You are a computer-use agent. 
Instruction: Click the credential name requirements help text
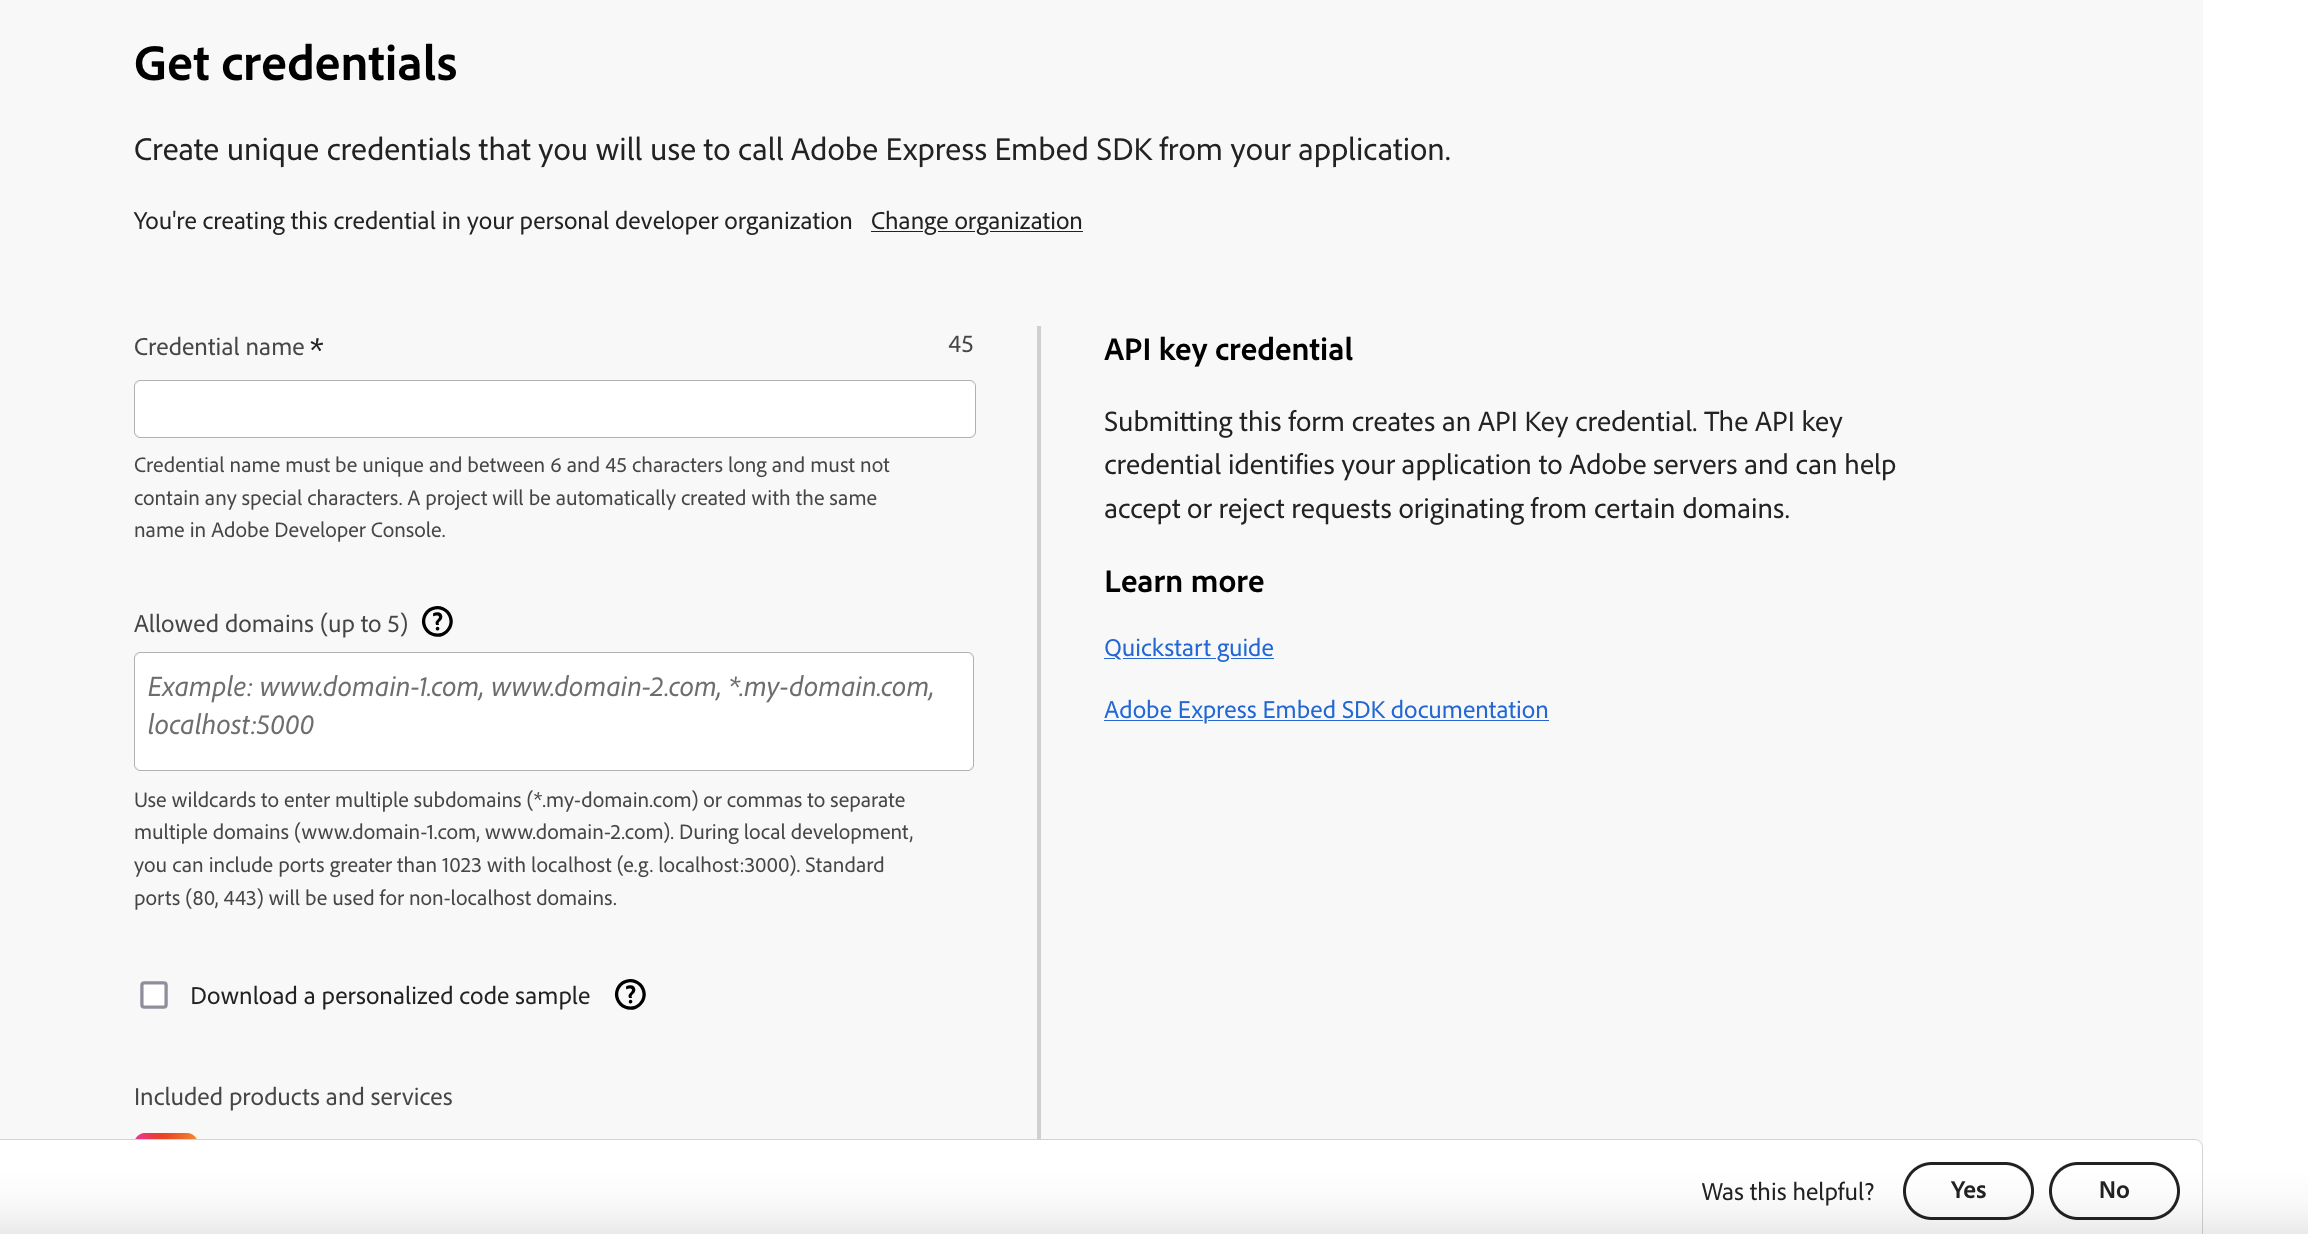click(512, 497)
